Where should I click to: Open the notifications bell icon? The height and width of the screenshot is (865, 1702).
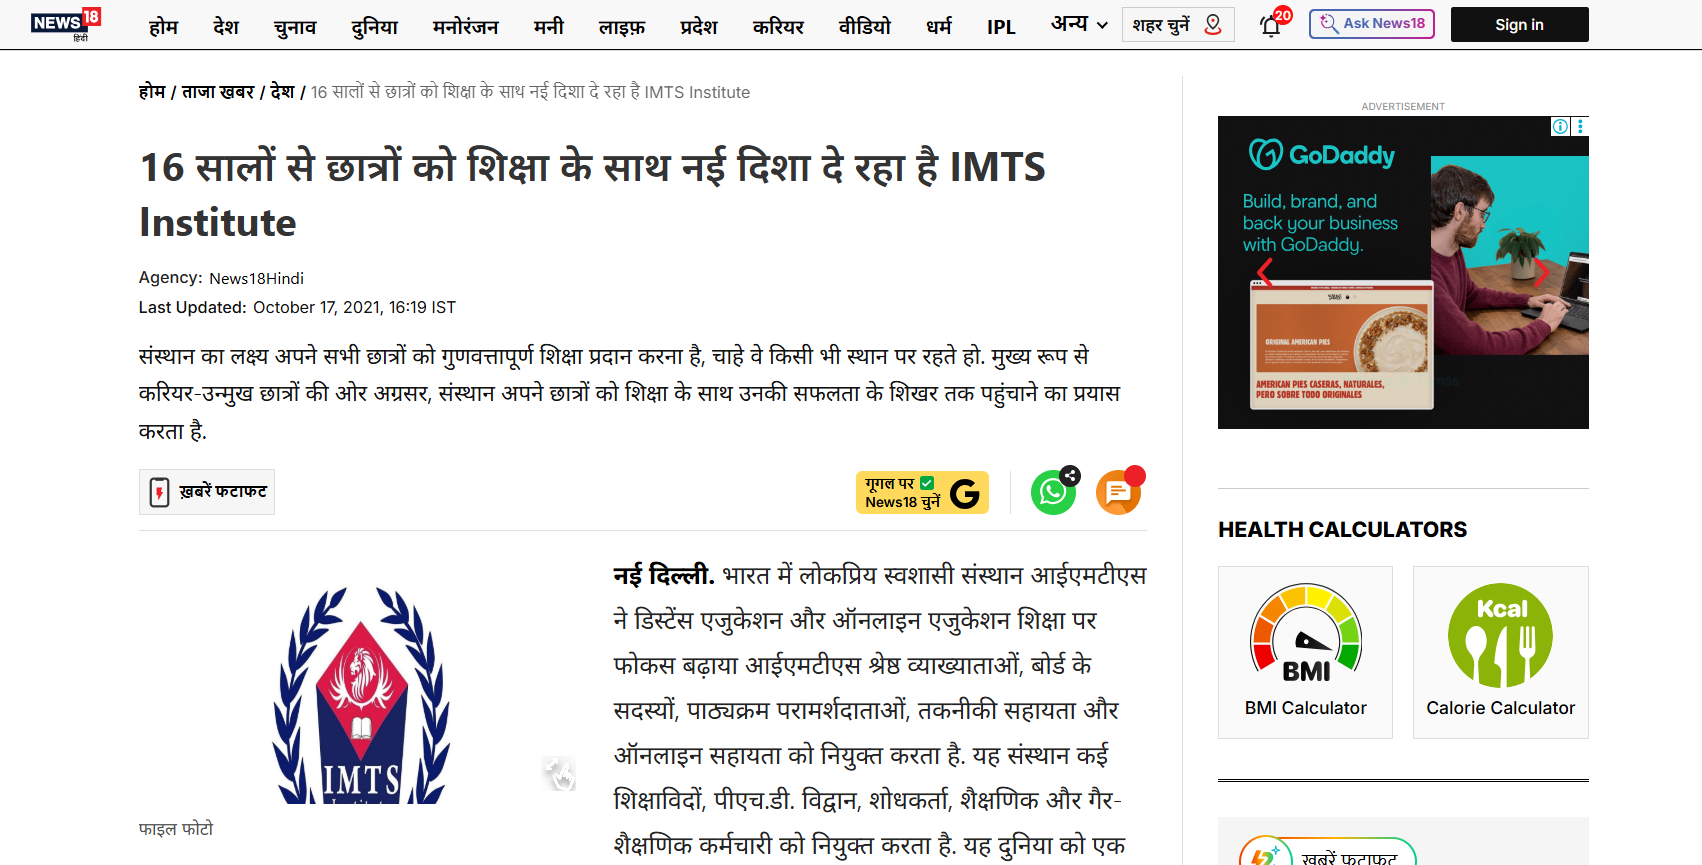tap(1271, 25)
